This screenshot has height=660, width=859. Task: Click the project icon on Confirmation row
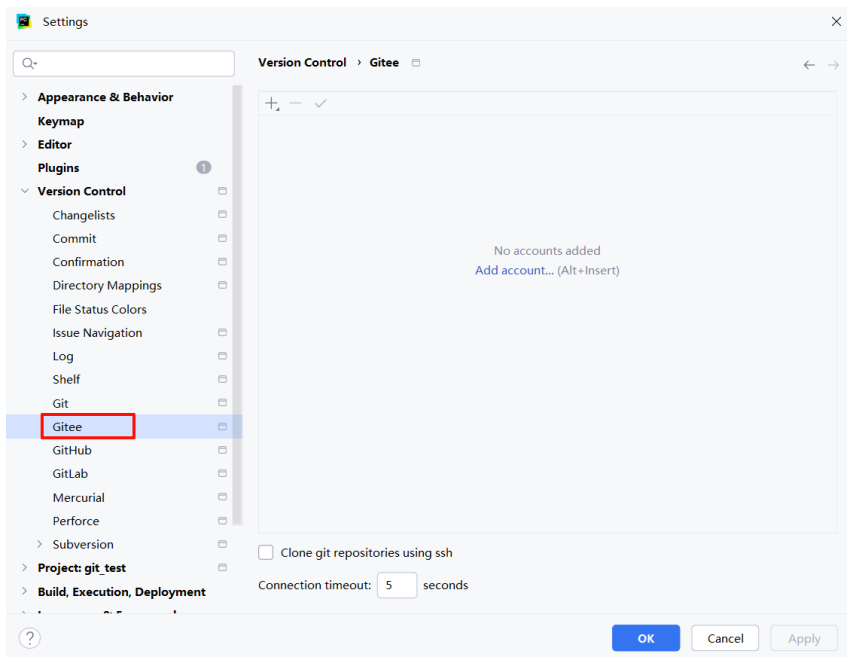222,262
